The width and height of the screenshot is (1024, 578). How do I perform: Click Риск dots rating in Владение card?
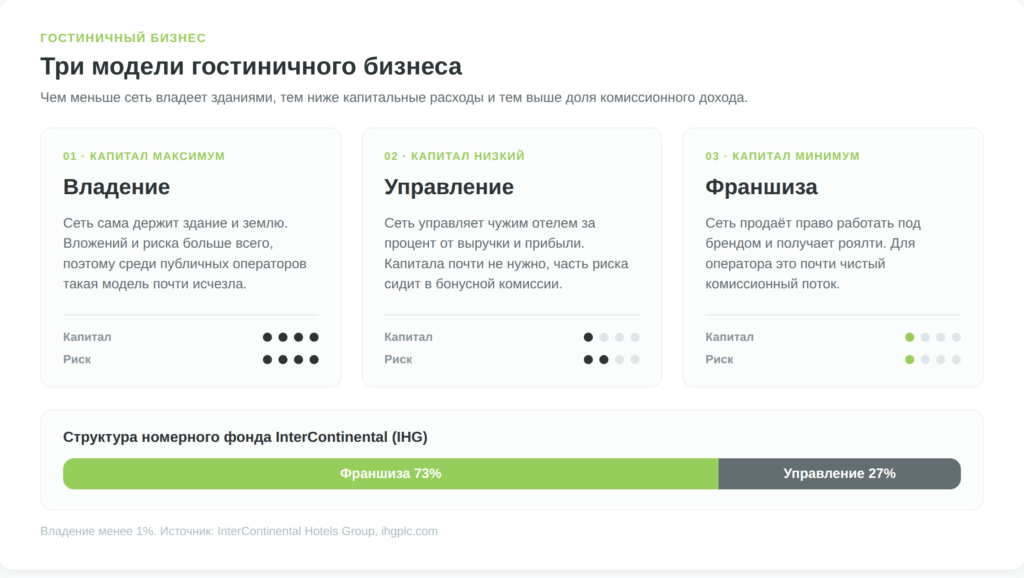[291, 359]
